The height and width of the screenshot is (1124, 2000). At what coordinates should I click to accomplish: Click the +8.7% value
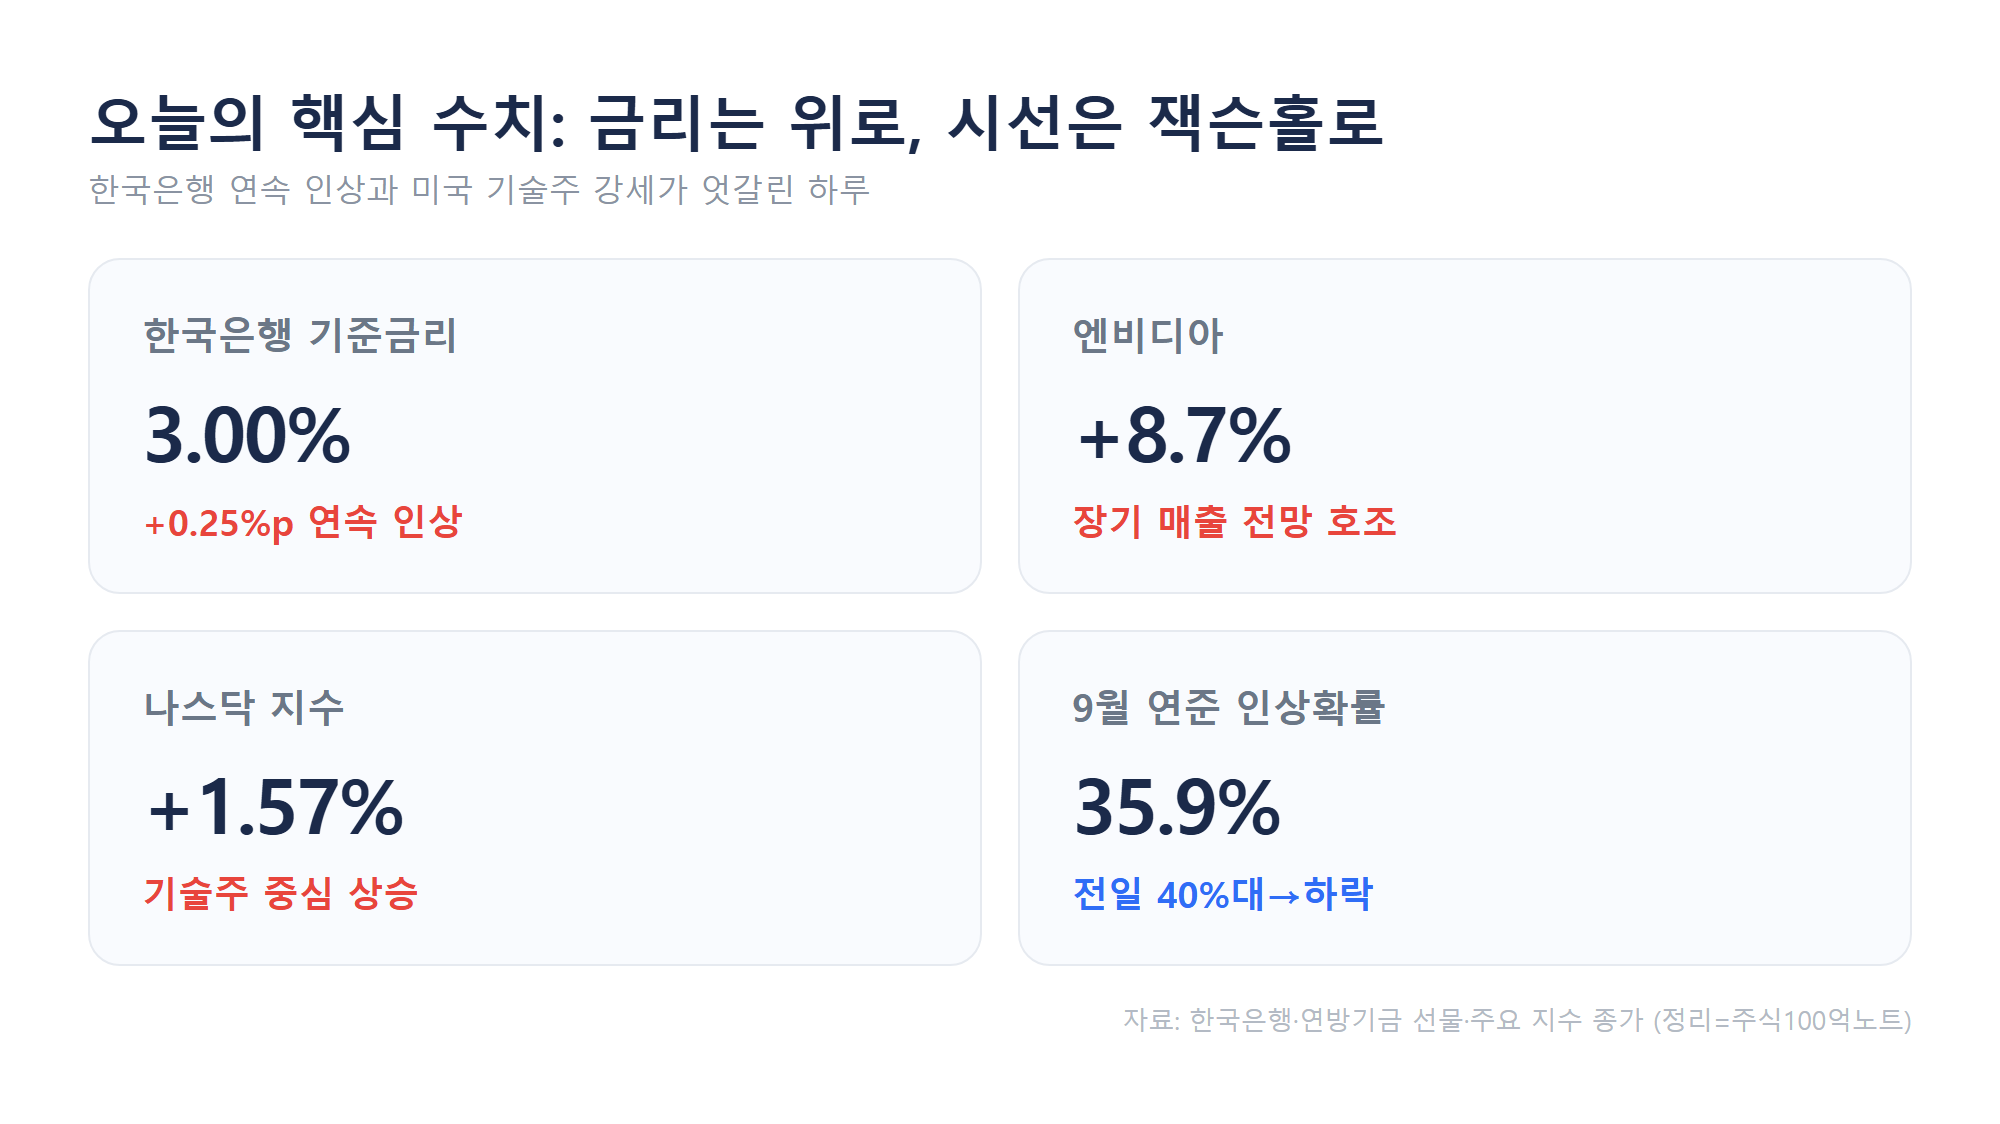1183,436
